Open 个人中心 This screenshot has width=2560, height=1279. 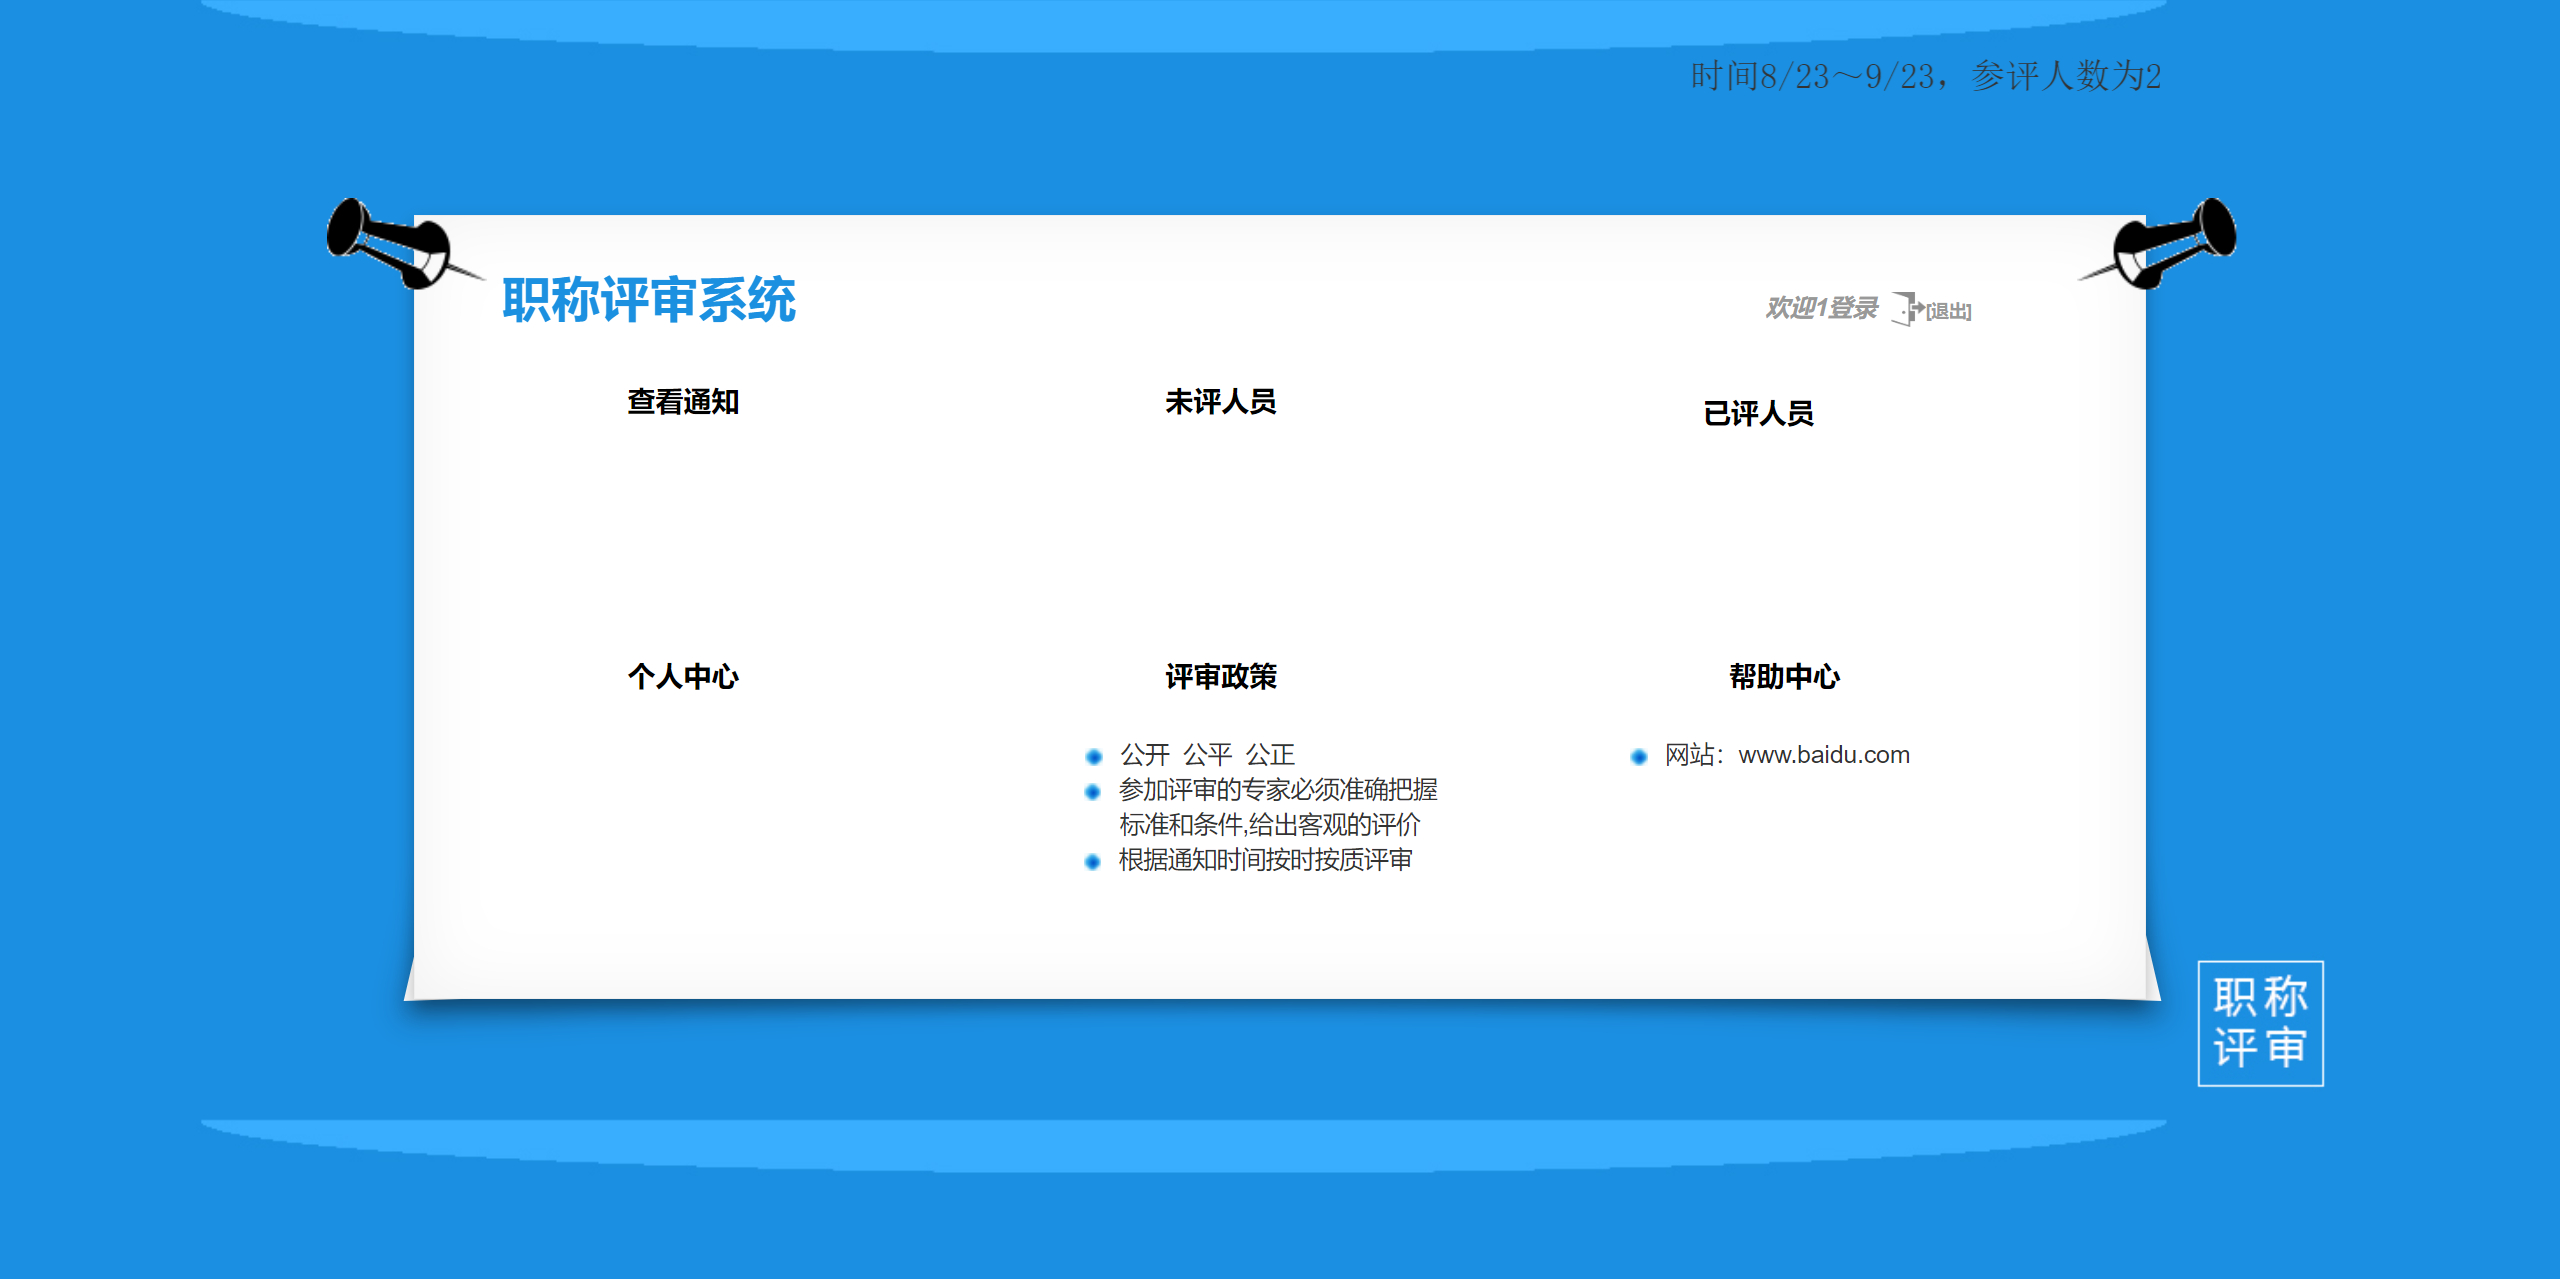tap(683, 677)
